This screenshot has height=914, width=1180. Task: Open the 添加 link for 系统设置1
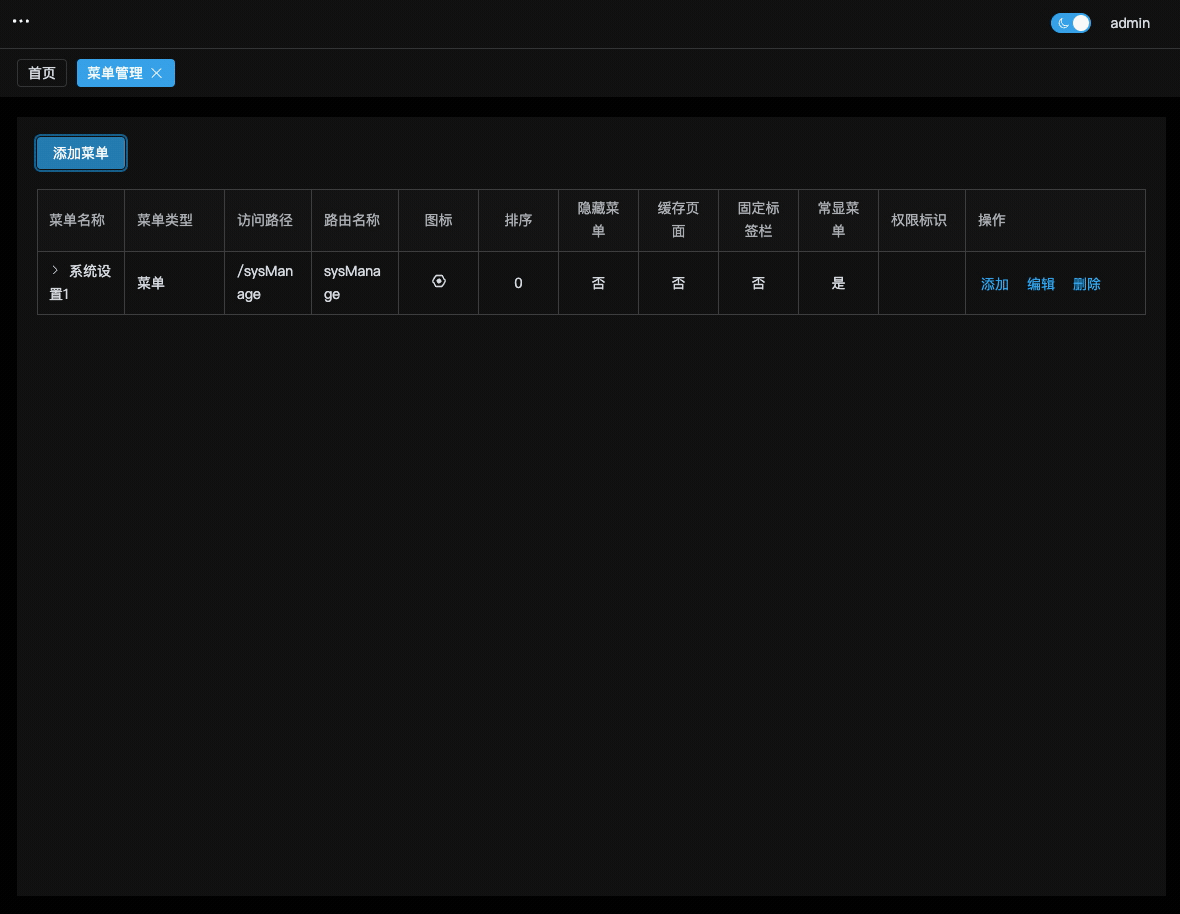click(994, 284)
